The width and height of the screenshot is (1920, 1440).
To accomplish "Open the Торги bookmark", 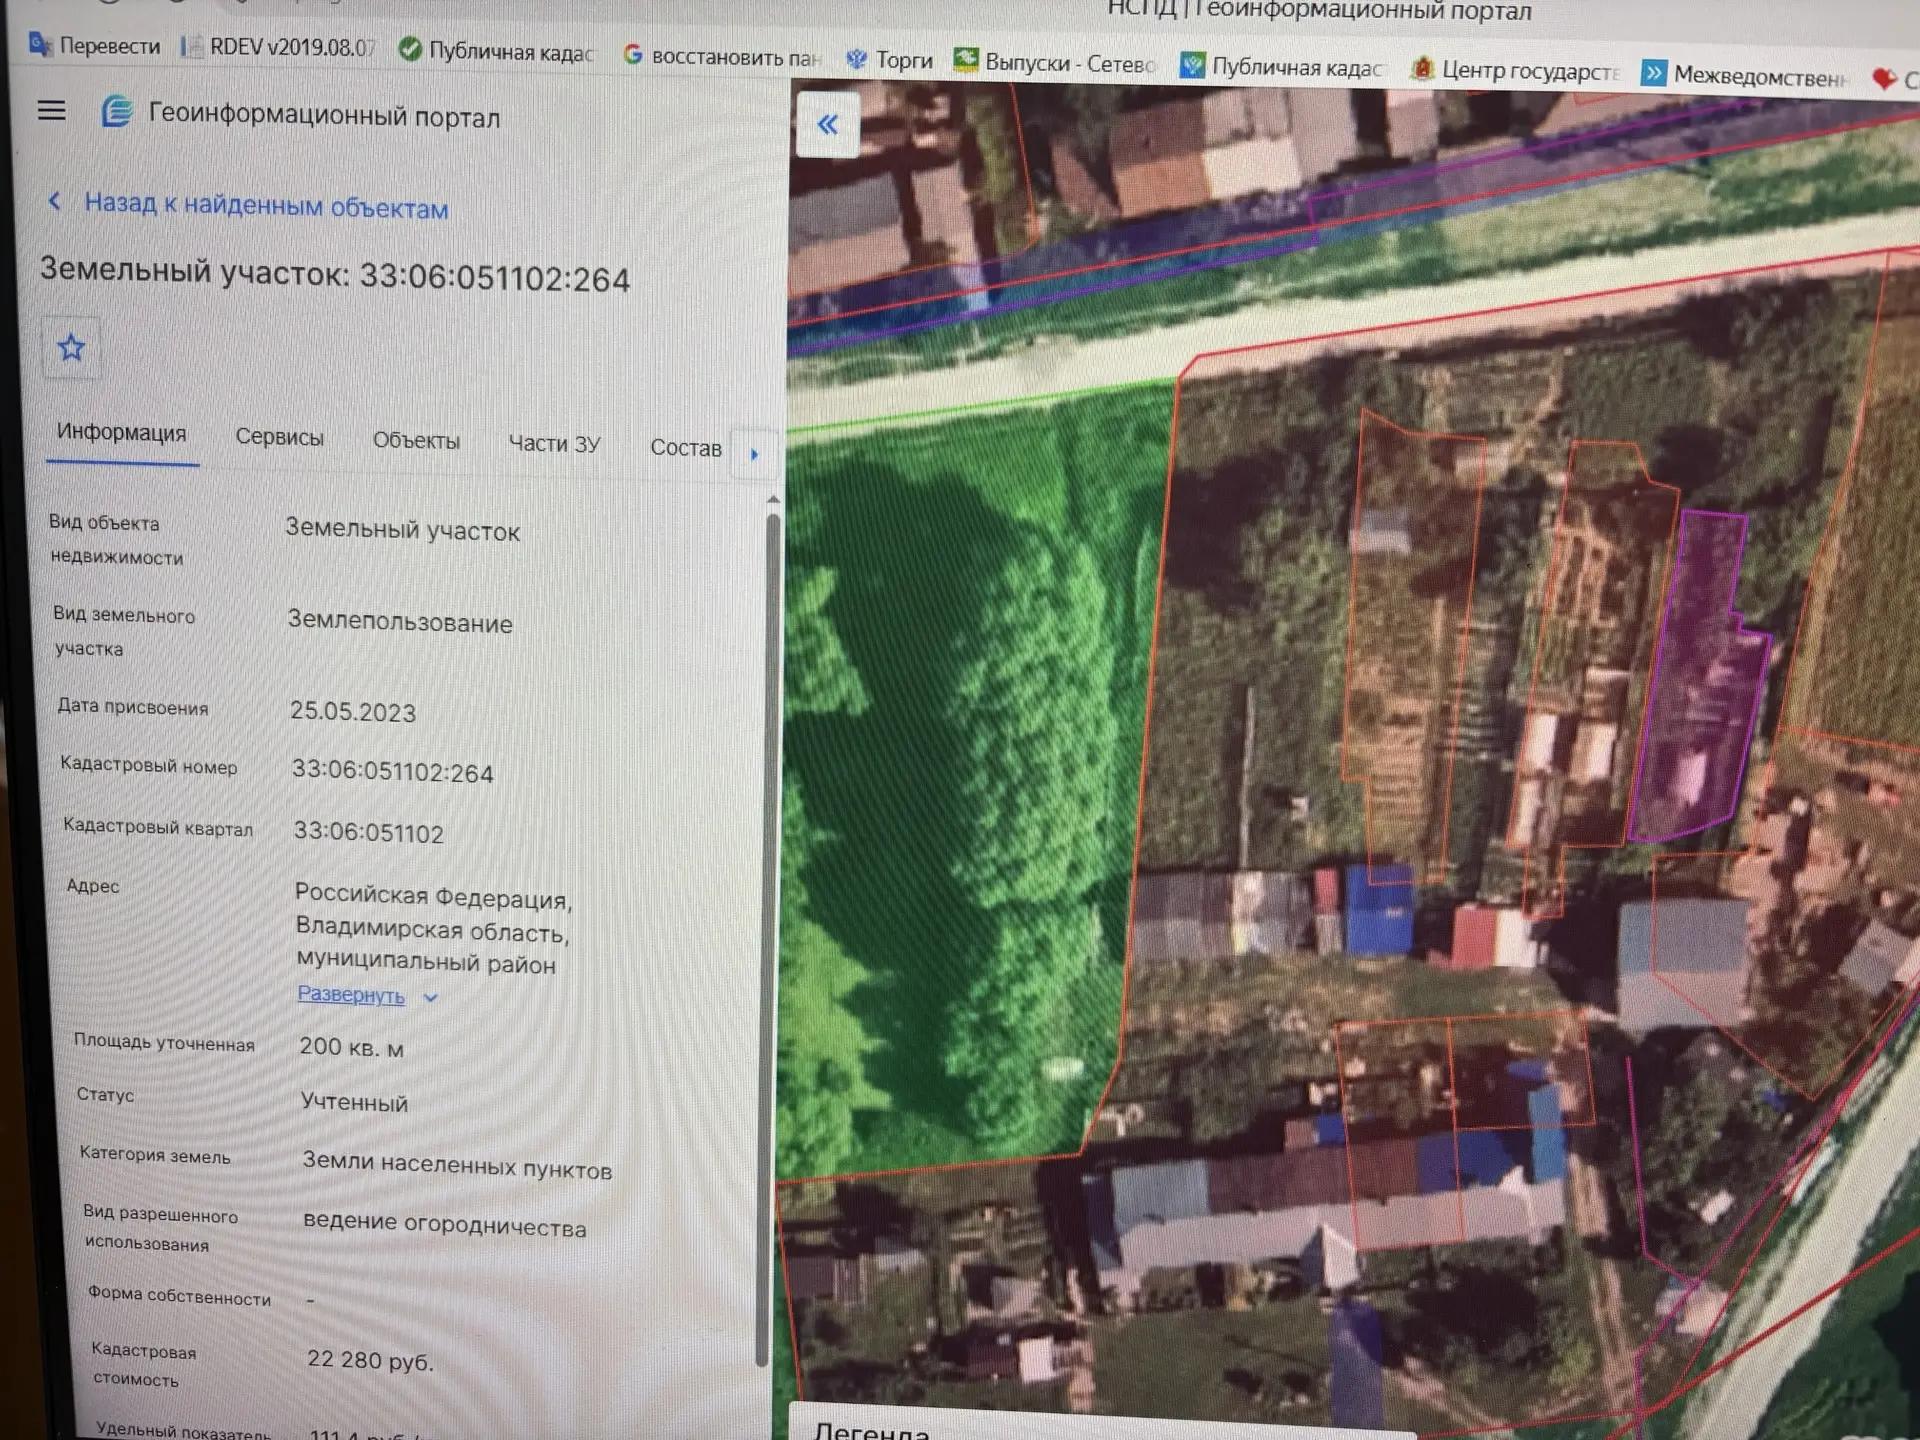I will [x=889, y=60].
